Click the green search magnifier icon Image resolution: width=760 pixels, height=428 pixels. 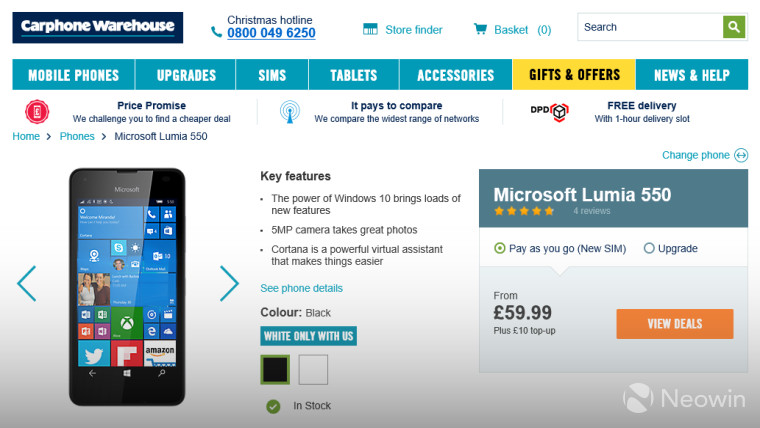click(734, 27)
